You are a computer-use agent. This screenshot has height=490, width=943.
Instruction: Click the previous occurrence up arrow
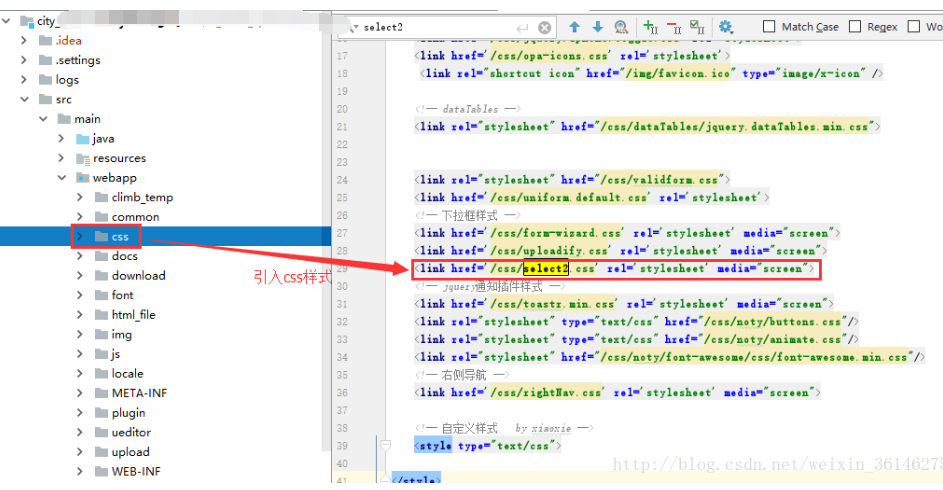574,27
